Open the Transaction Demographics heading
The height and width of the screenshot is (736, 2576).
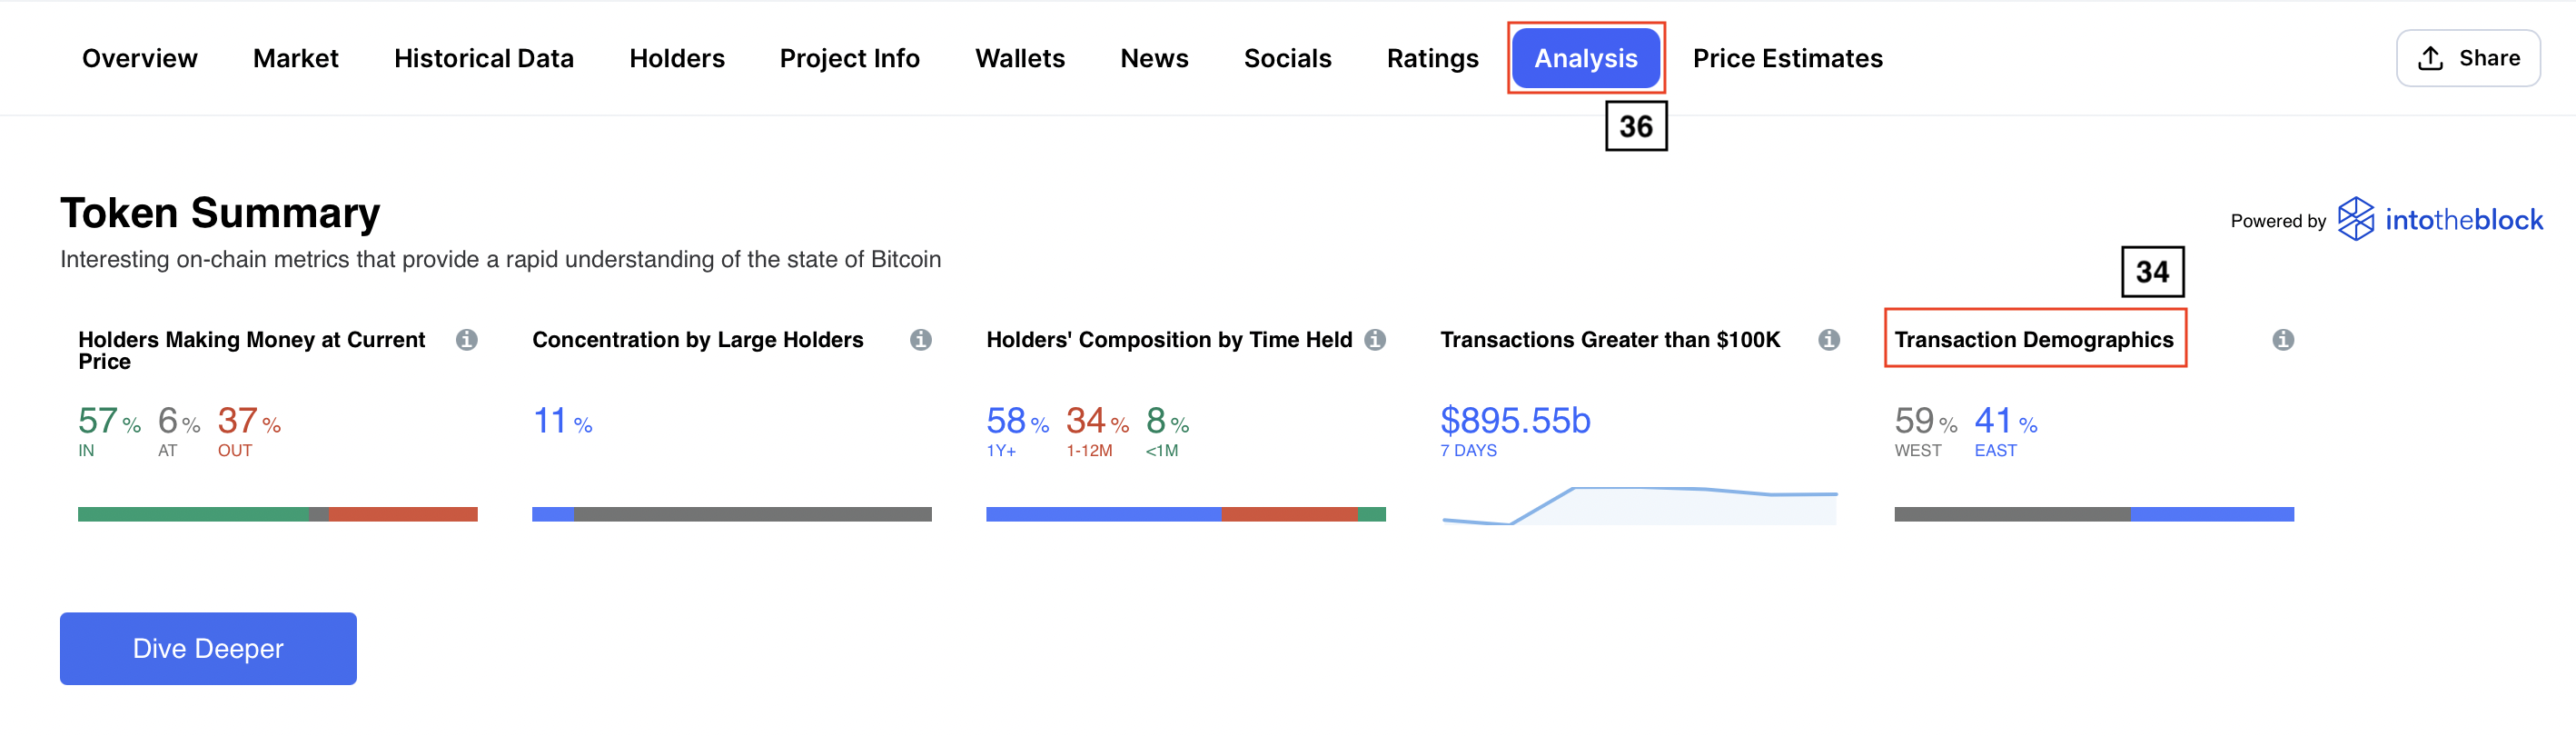pos(2034,340)
